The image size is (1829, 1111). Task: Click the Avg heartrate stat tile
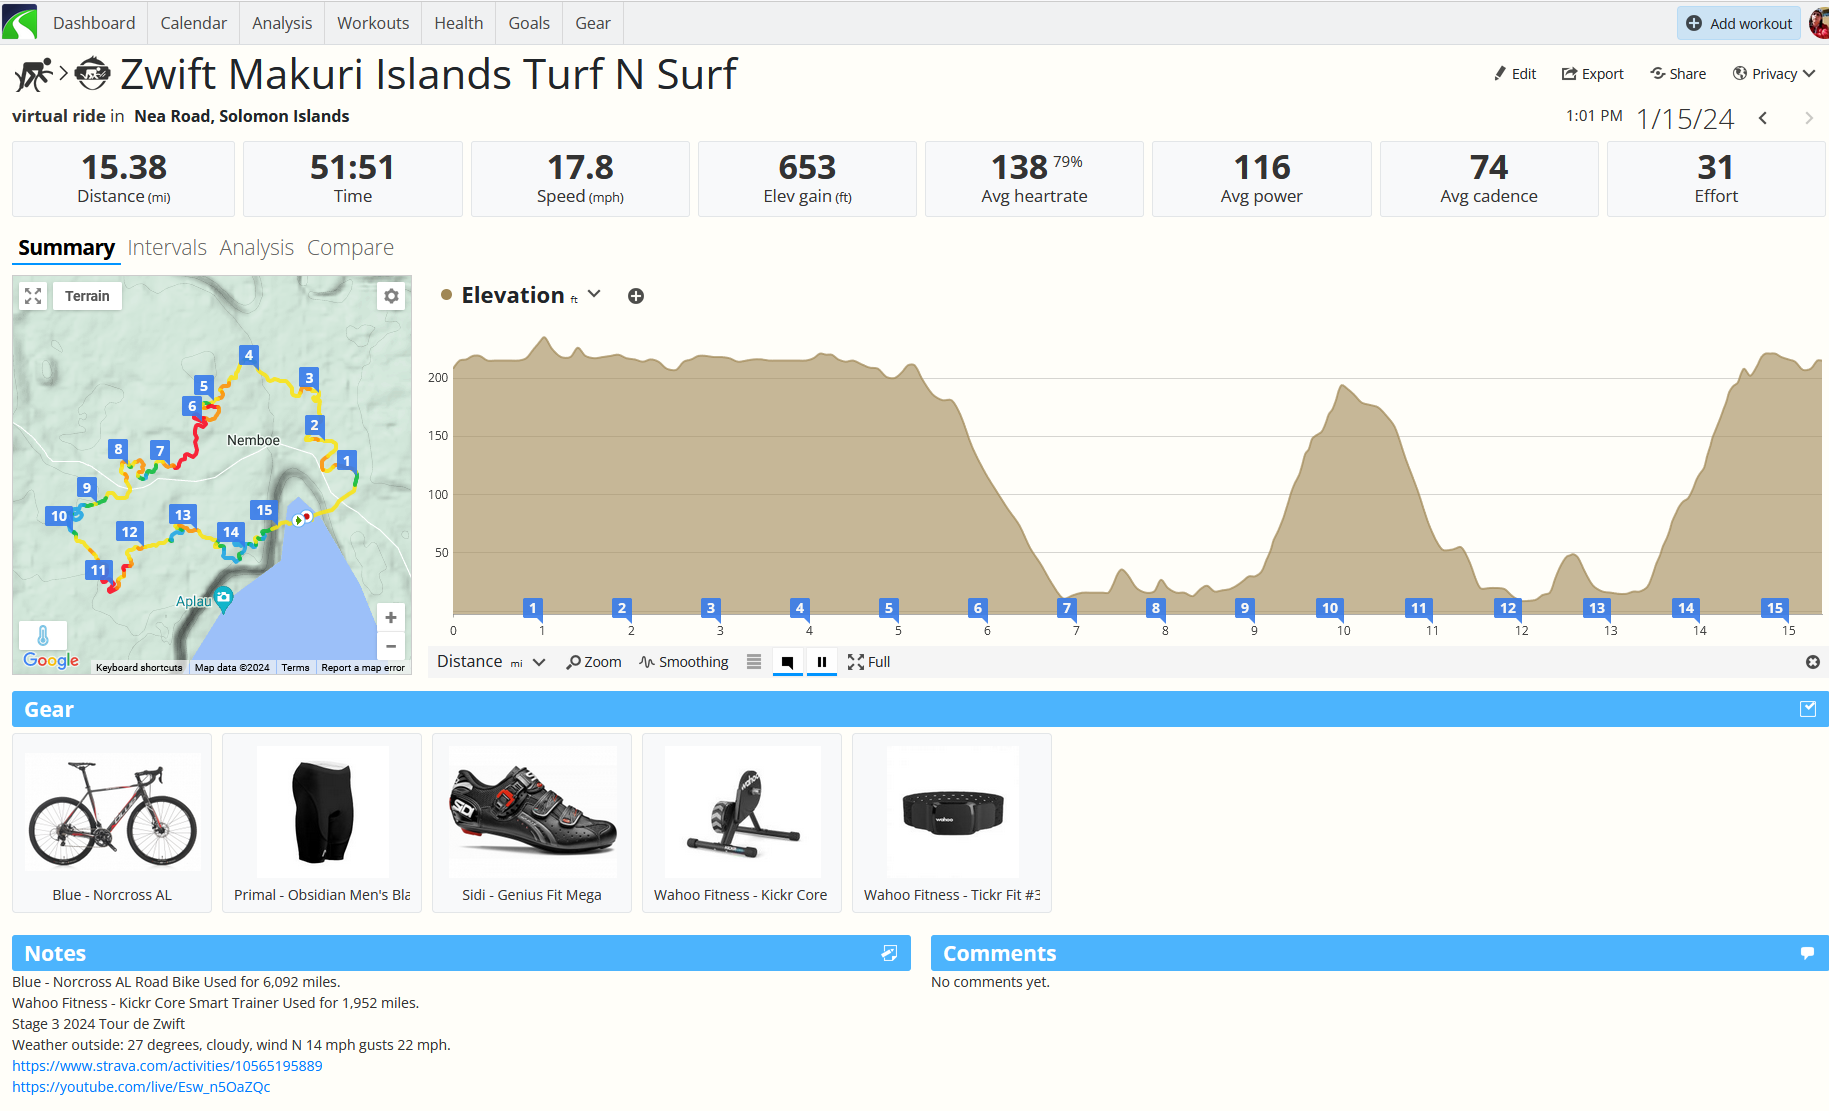tap(1034, 179)
